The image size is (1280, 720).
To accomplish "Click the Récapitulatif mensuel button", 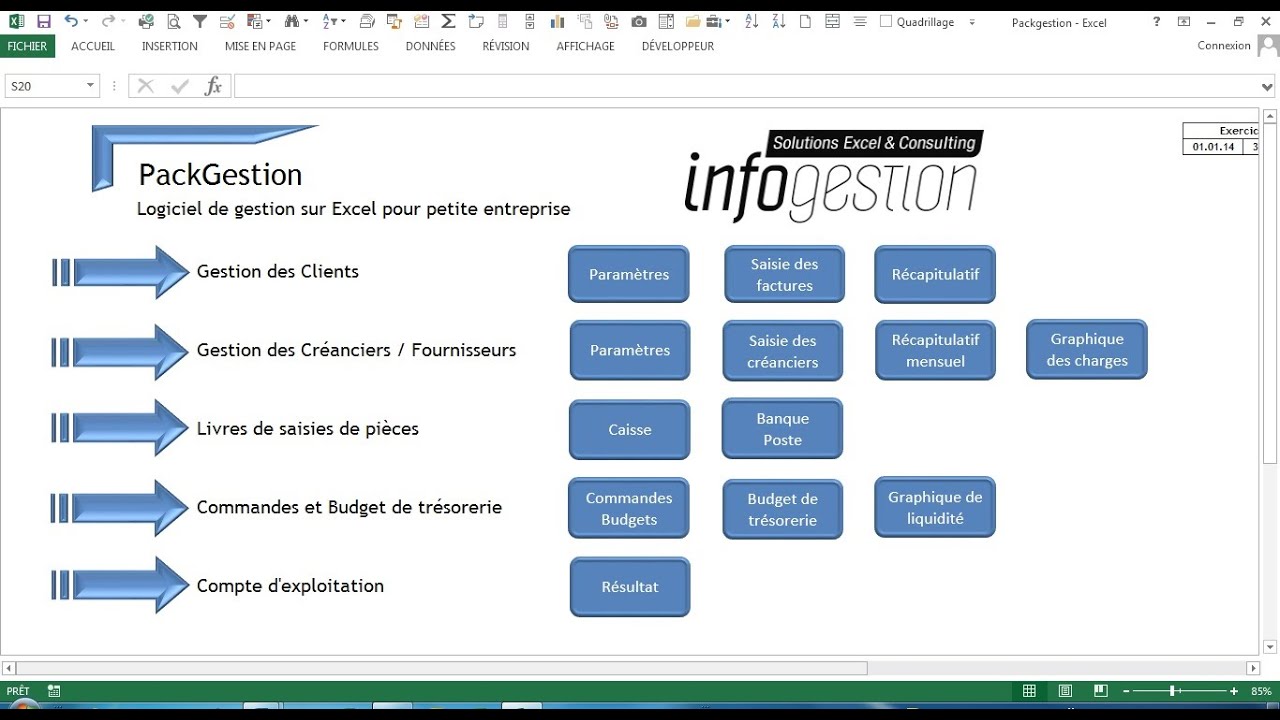I will [935, 350].
